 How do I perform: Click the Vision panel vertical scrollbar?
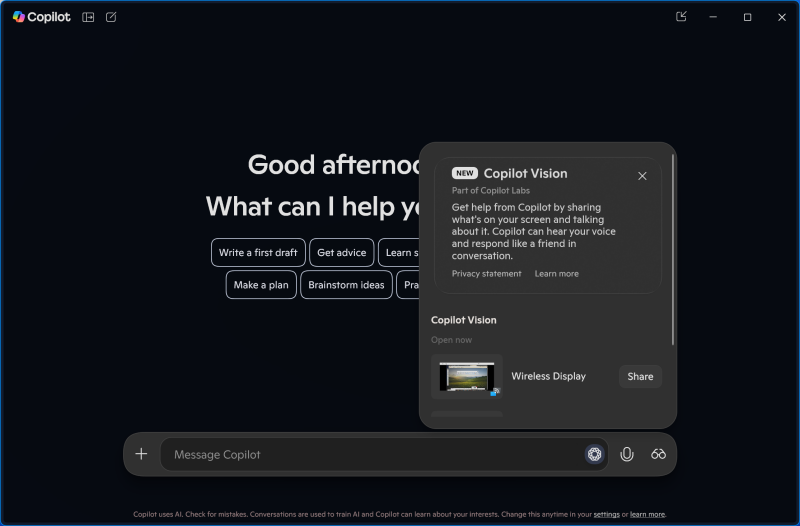click(673, 250)
